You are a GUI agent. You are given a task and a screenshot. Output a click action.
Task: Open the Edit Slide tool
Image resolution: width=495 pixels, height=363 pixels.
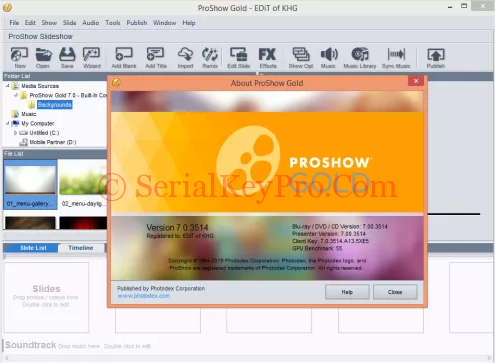pos(238,58)
